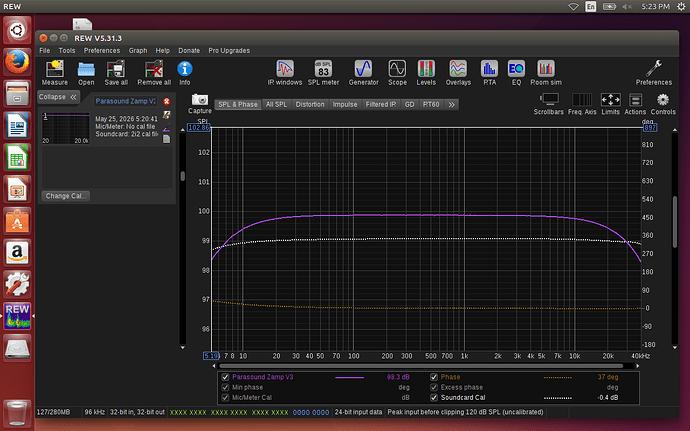Select Parasound Zamp measurement thumbnail
This screenshot has height=431, width=690.
tap(66, 128)
